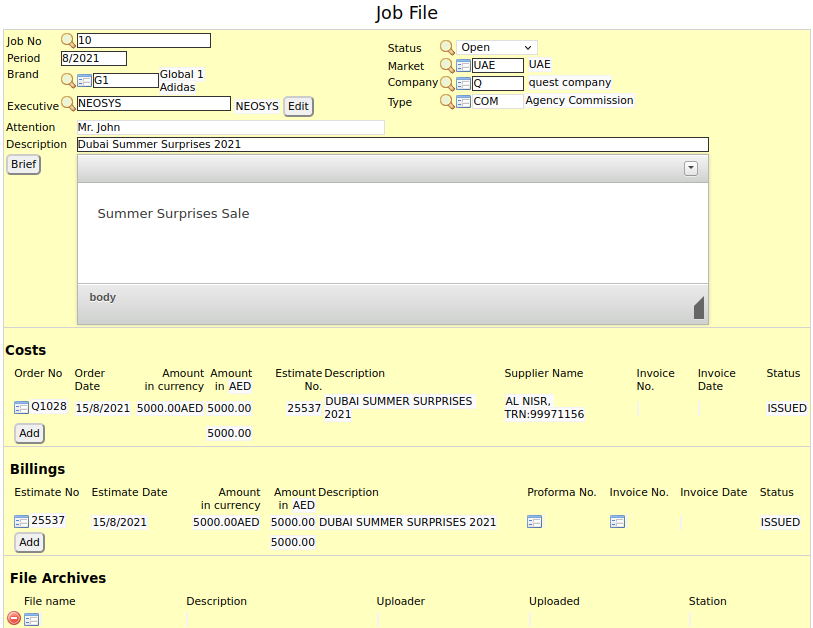Click the Attention field with Mr. John
The width and height of the screenshot is (813, 628).
click(x=231, y=128)
